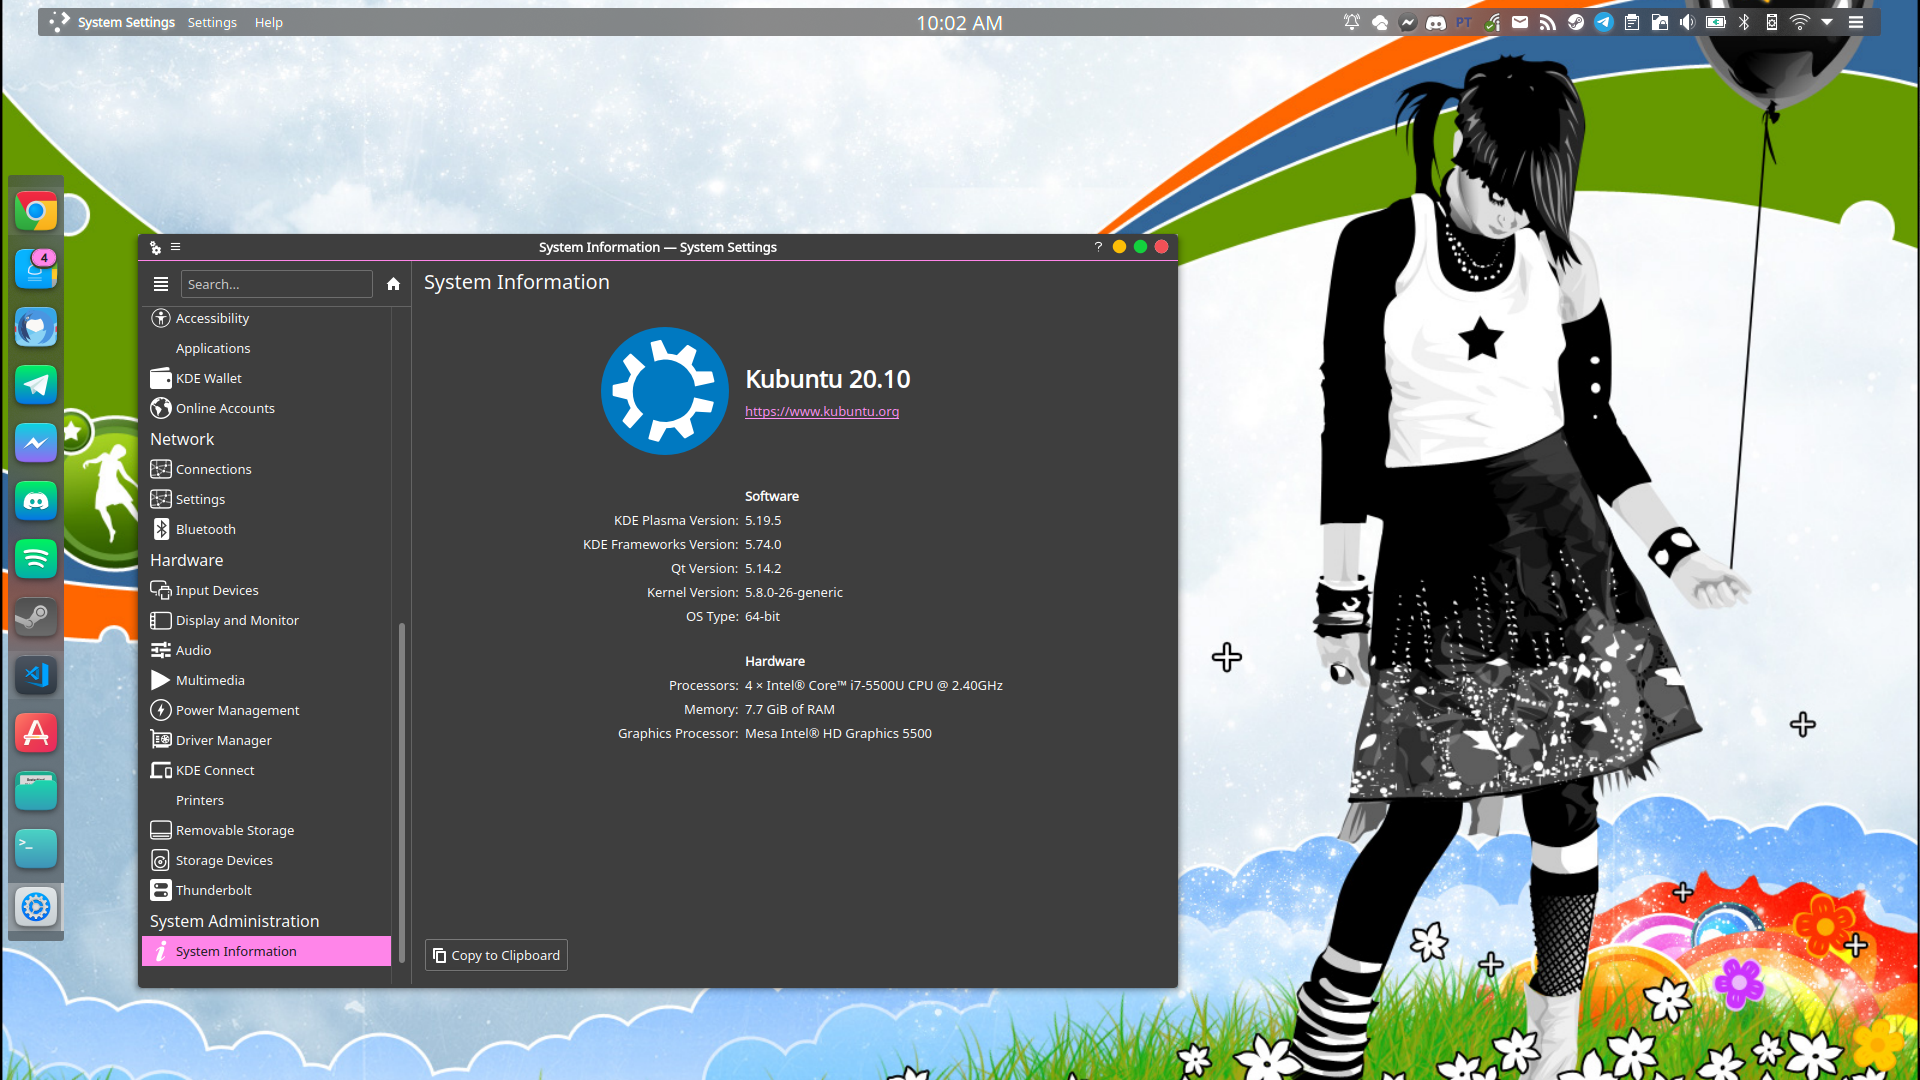Click the notifications bell tray icon
Viewport: 1920px width, 1080px height.
point(1352,22)
